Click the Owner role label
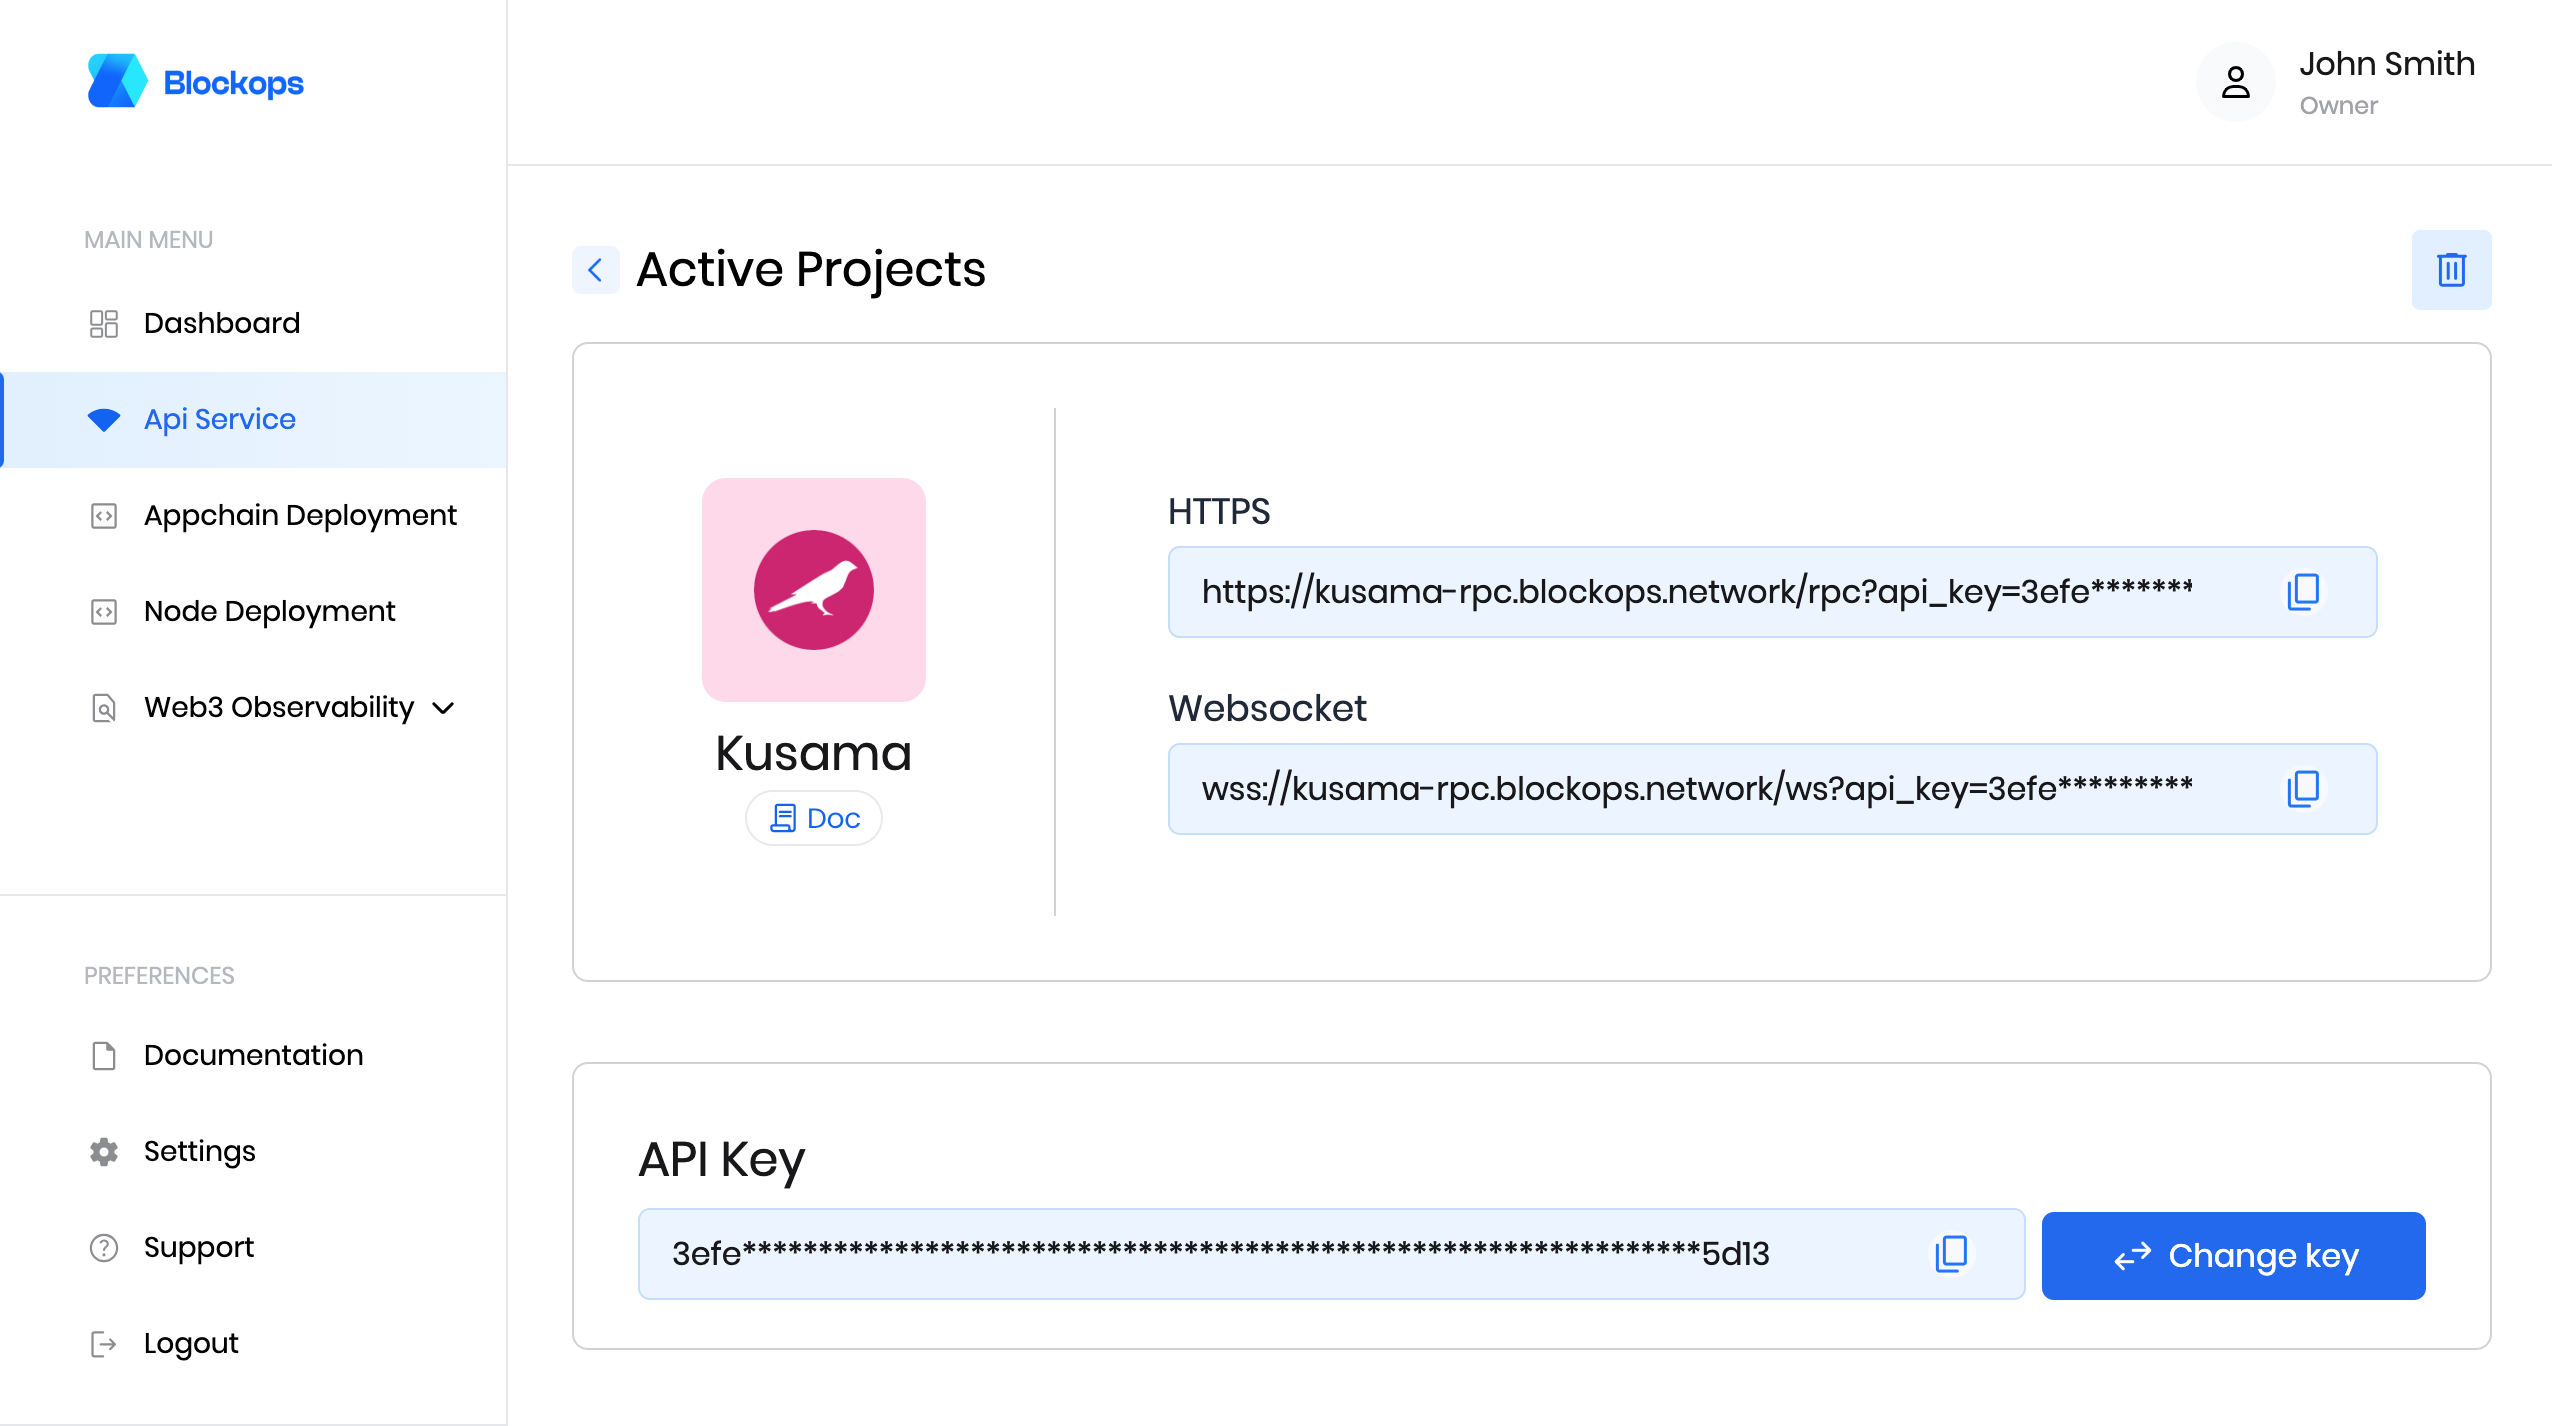 (2338, 105)
